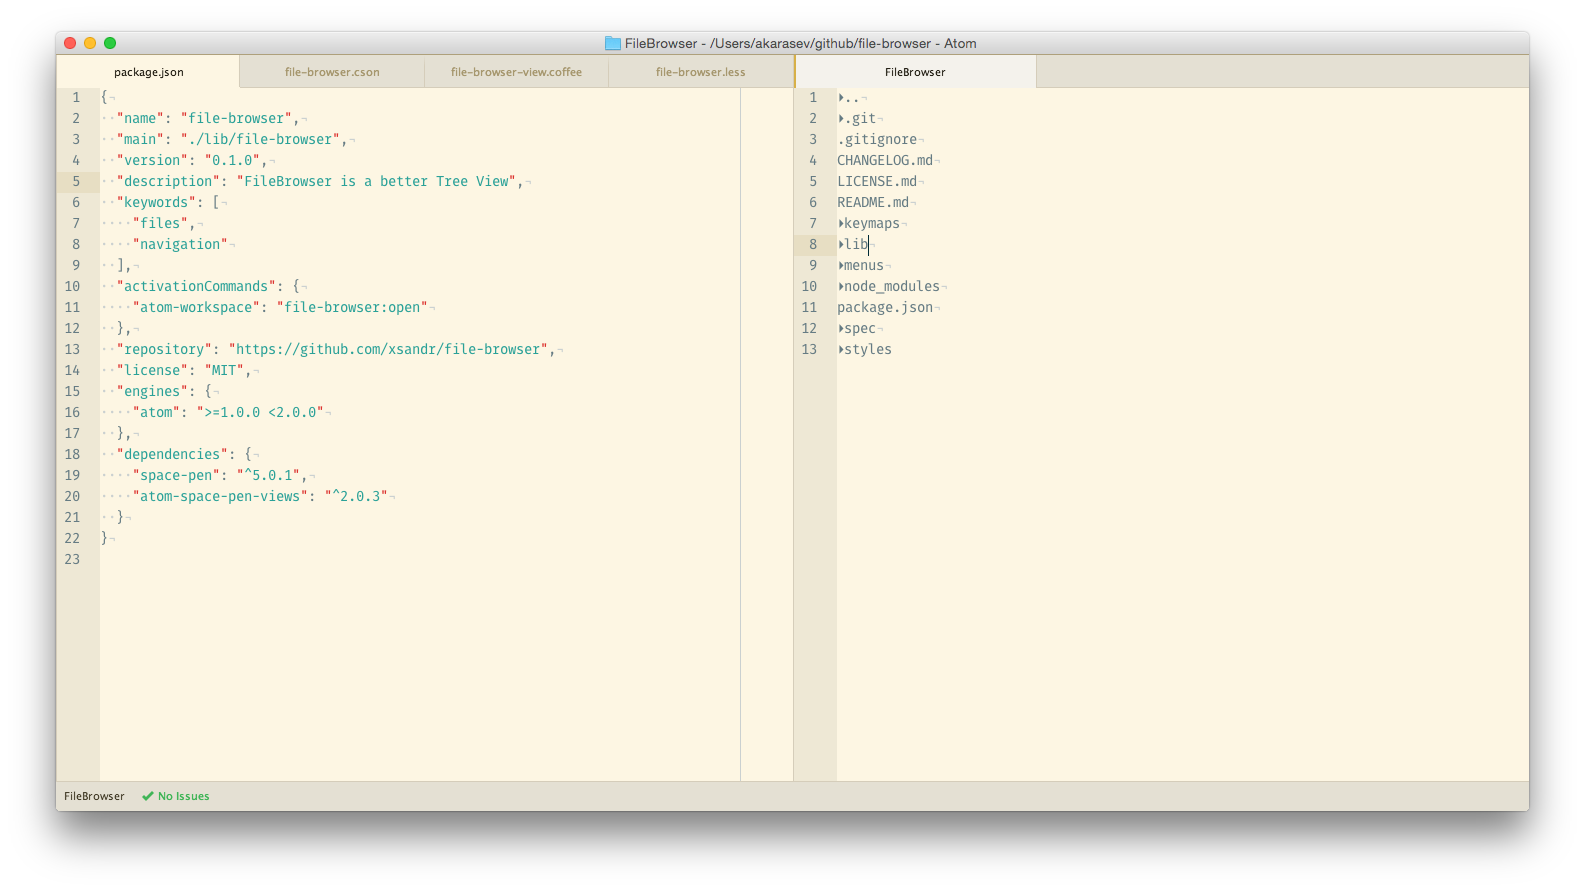Image resolution: width=1585 pixels, height=891 pixels.
Task: Click the No Issues checkmark icon
Action: (148, 796)
